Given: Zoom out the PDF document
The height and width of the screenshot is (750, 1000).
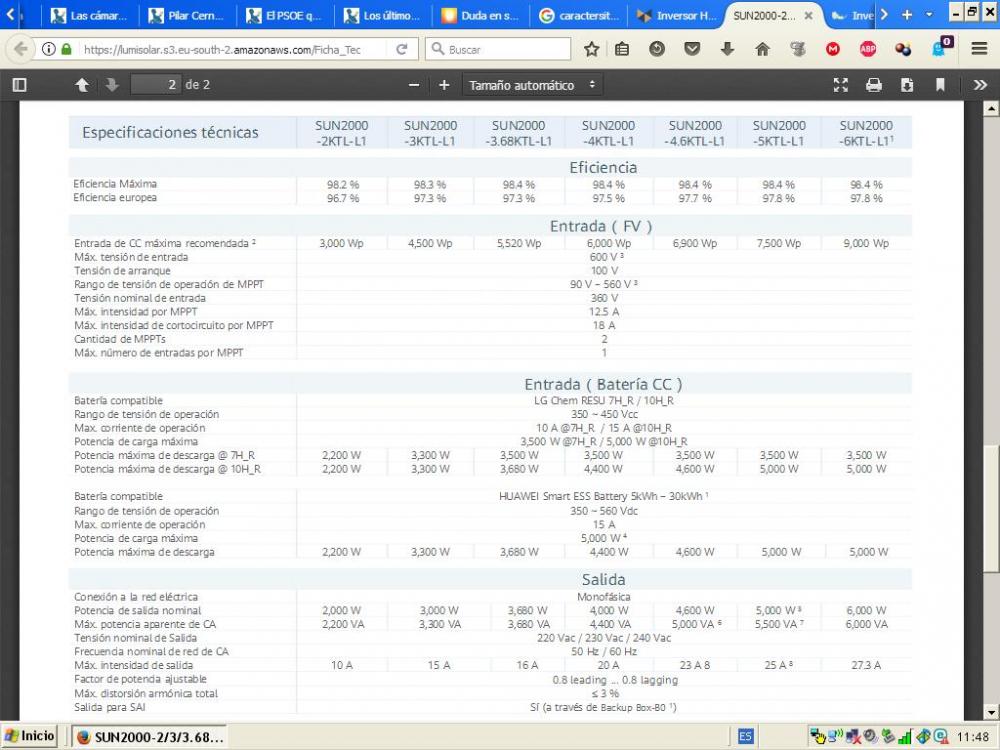Looking at the screenshot, I should coord(414,85).
